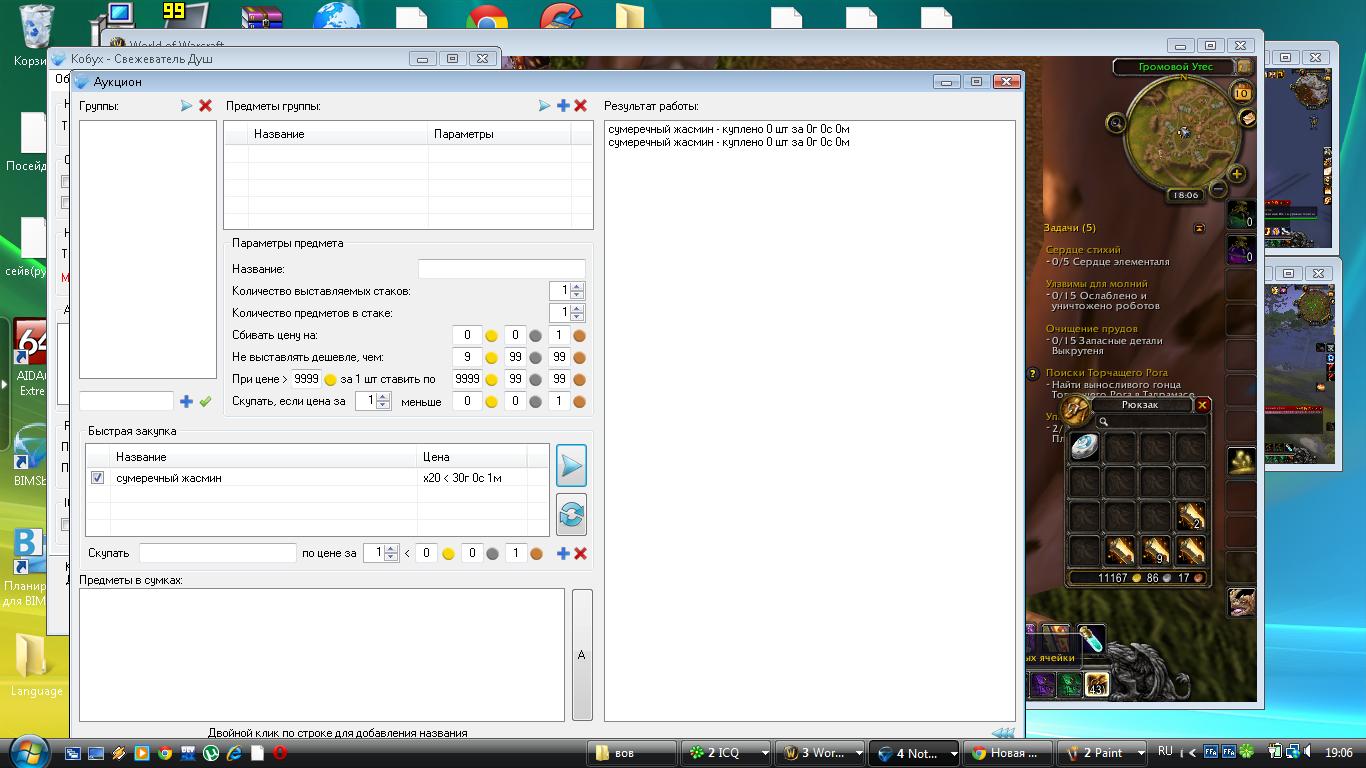Start Быстрая закупка with large play button
Viewport: 1366px width, 768px height.
[x=571, y=466]
